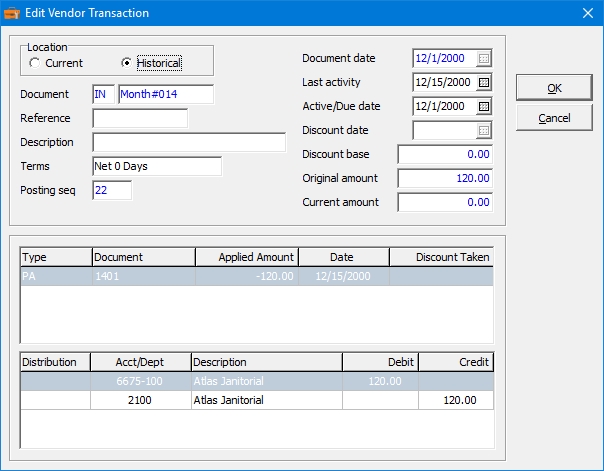The height and width of the screenshot is (471, 604).
Task: Open the Discount date calendar picker
Action: (x=484, y=131)
